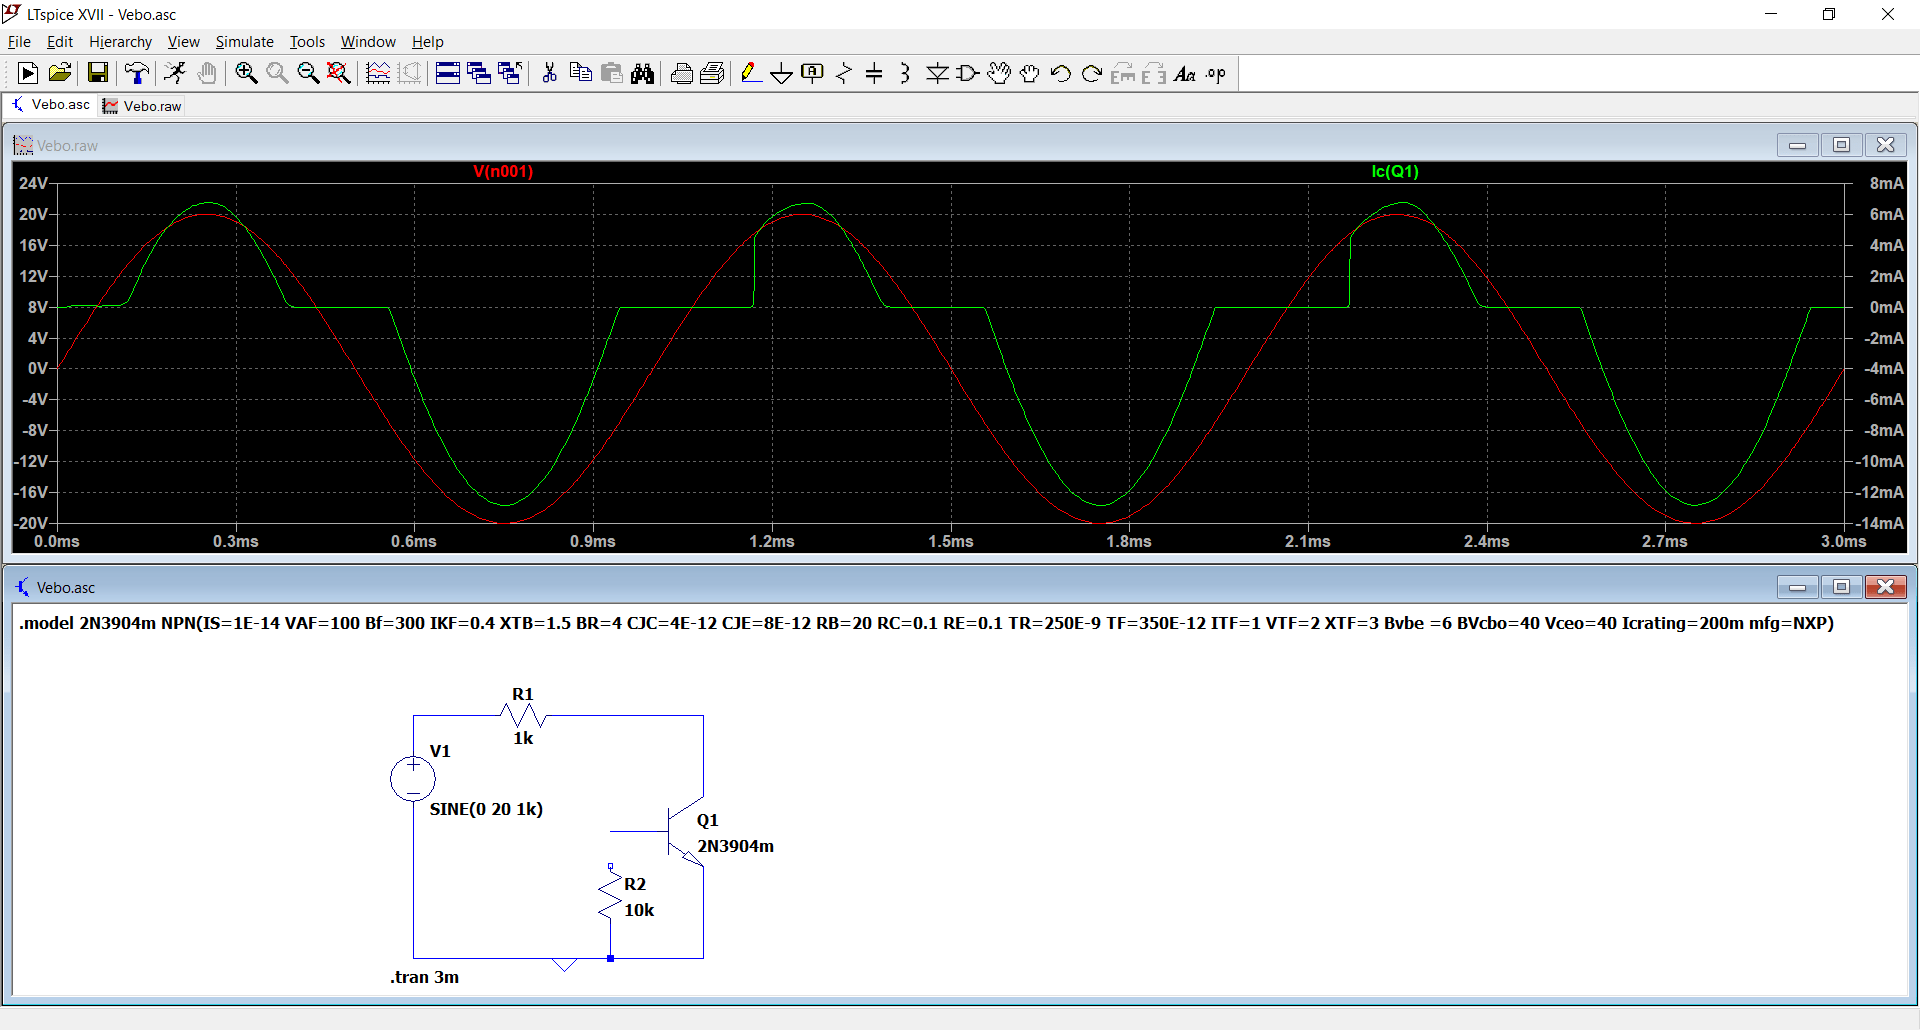
Task: Place a Resistor from the toolbar
Action: coord(844,73)
